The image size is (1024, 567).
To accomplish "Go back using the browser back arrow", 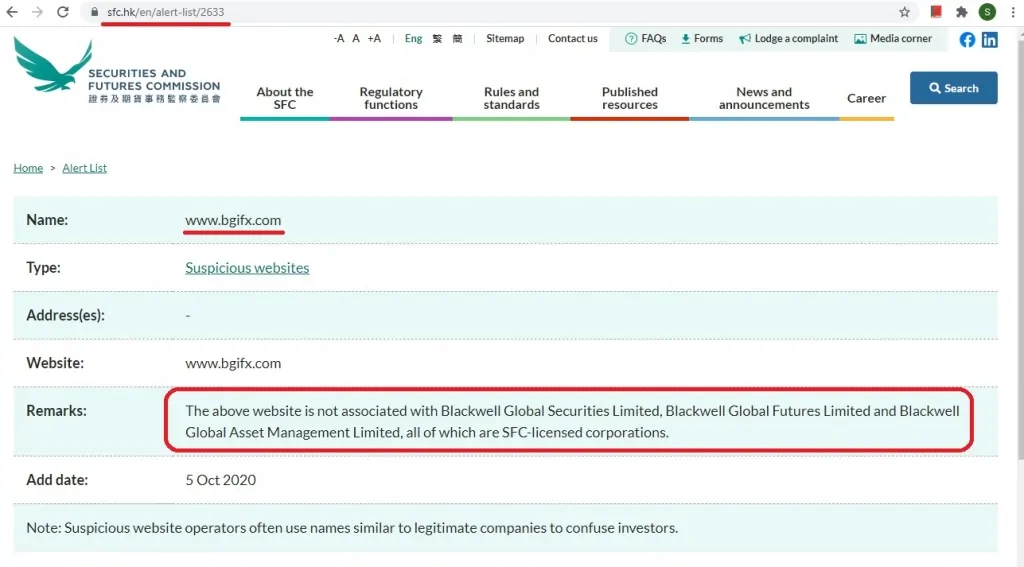I will 12,12.
